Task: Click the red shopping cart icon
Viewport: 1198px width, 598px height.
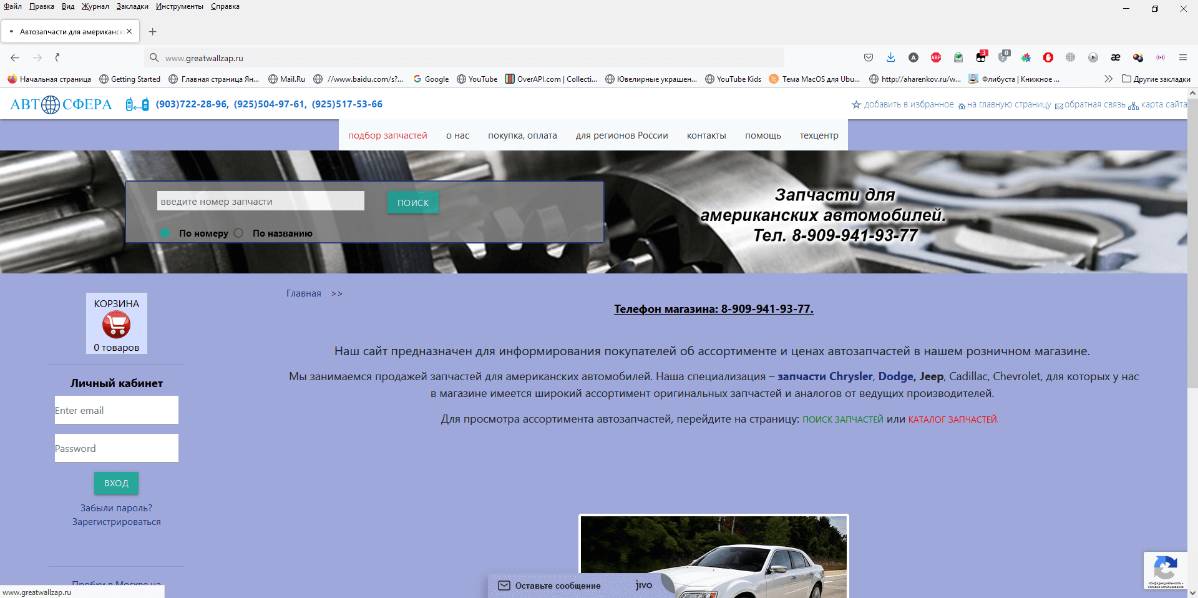Action: [x=116, y=324]
